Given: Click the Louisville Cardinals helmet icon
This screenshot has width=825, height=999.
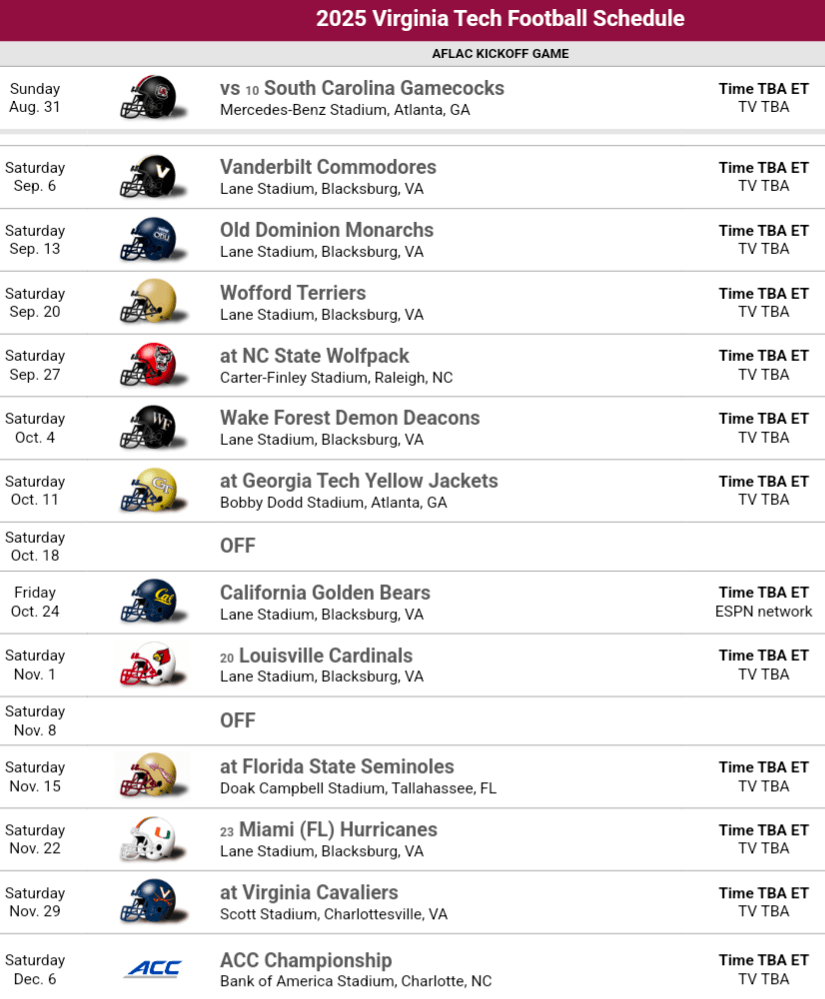Looking at the screenshot, I should point(148,664).
